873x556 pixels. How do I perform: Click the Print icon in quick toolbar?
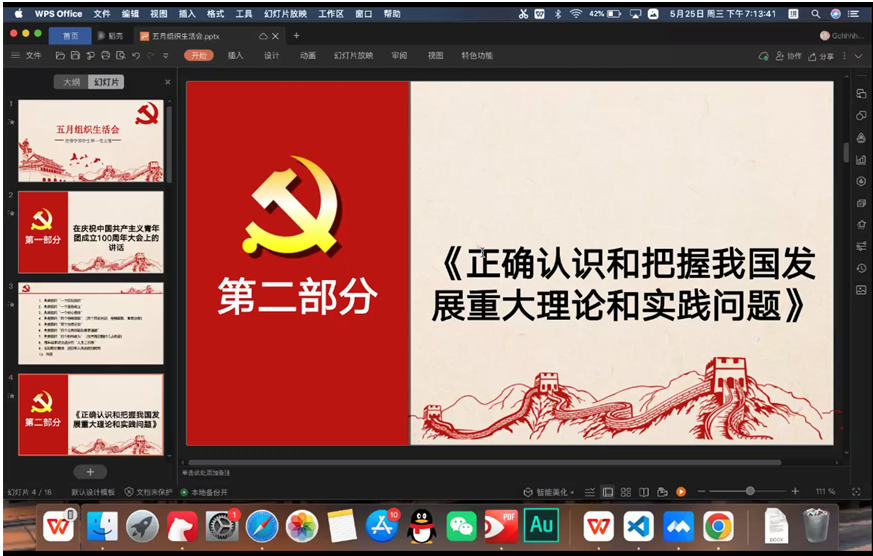click(105, 56)
